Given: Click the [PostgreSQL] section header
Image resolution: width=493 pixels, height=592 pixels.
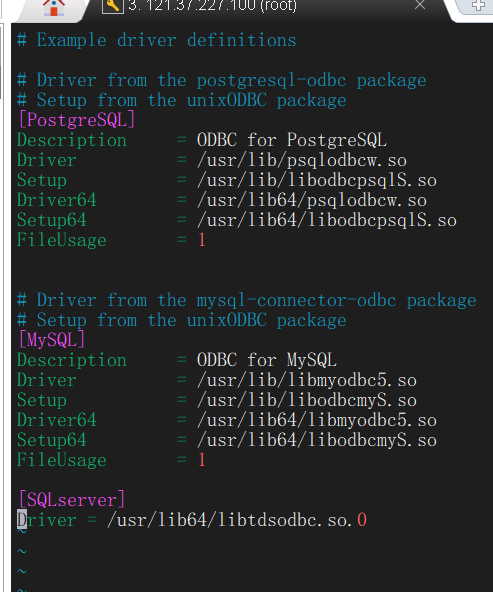Looking at the screenshot, I should point(77,120).
